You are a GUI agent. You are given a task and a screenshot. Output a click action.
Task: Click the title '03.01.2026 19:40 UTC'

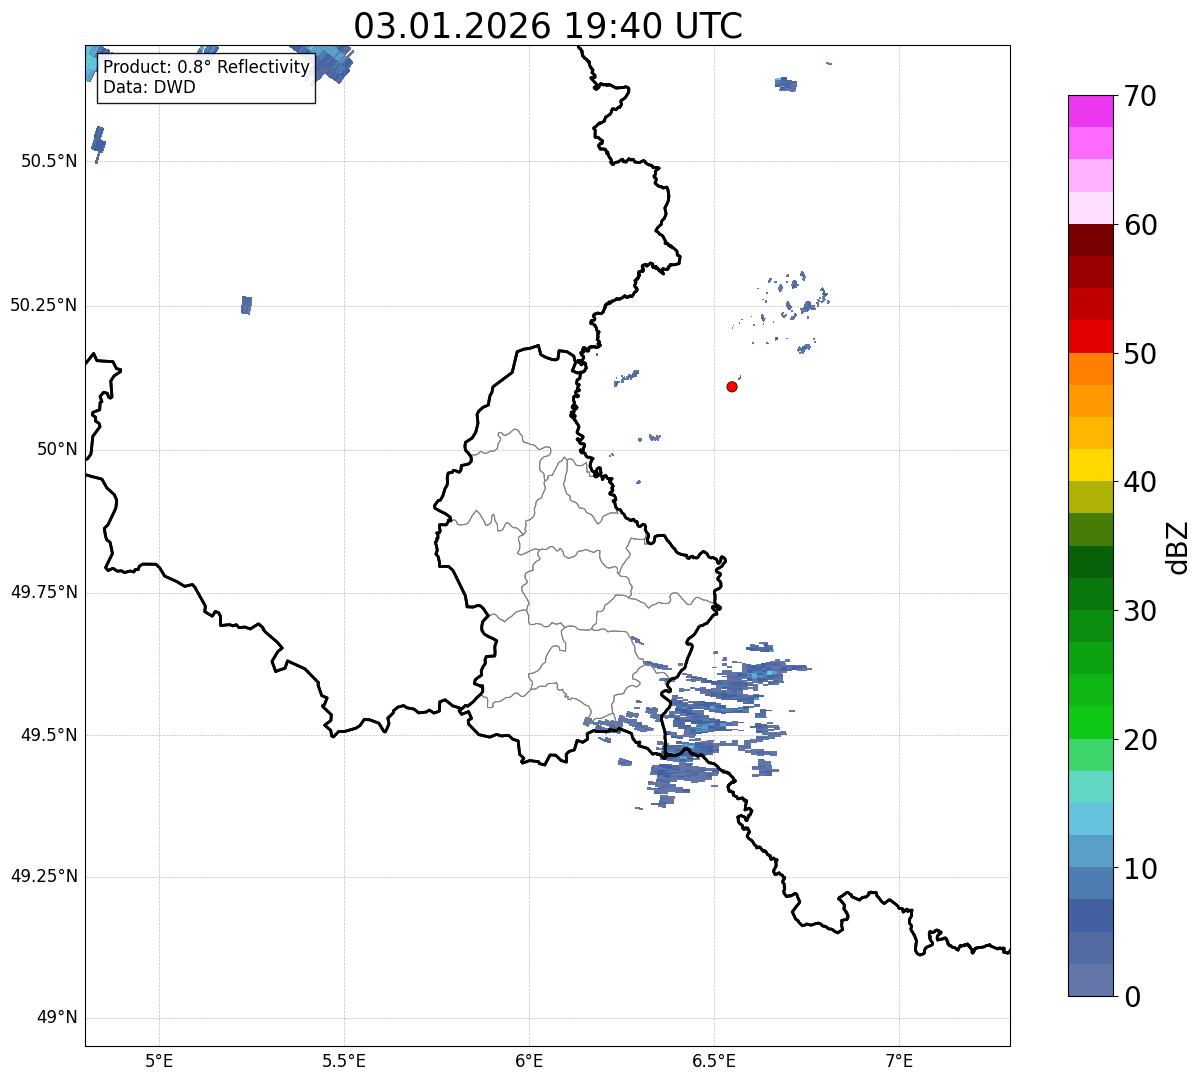click(548, 26)
